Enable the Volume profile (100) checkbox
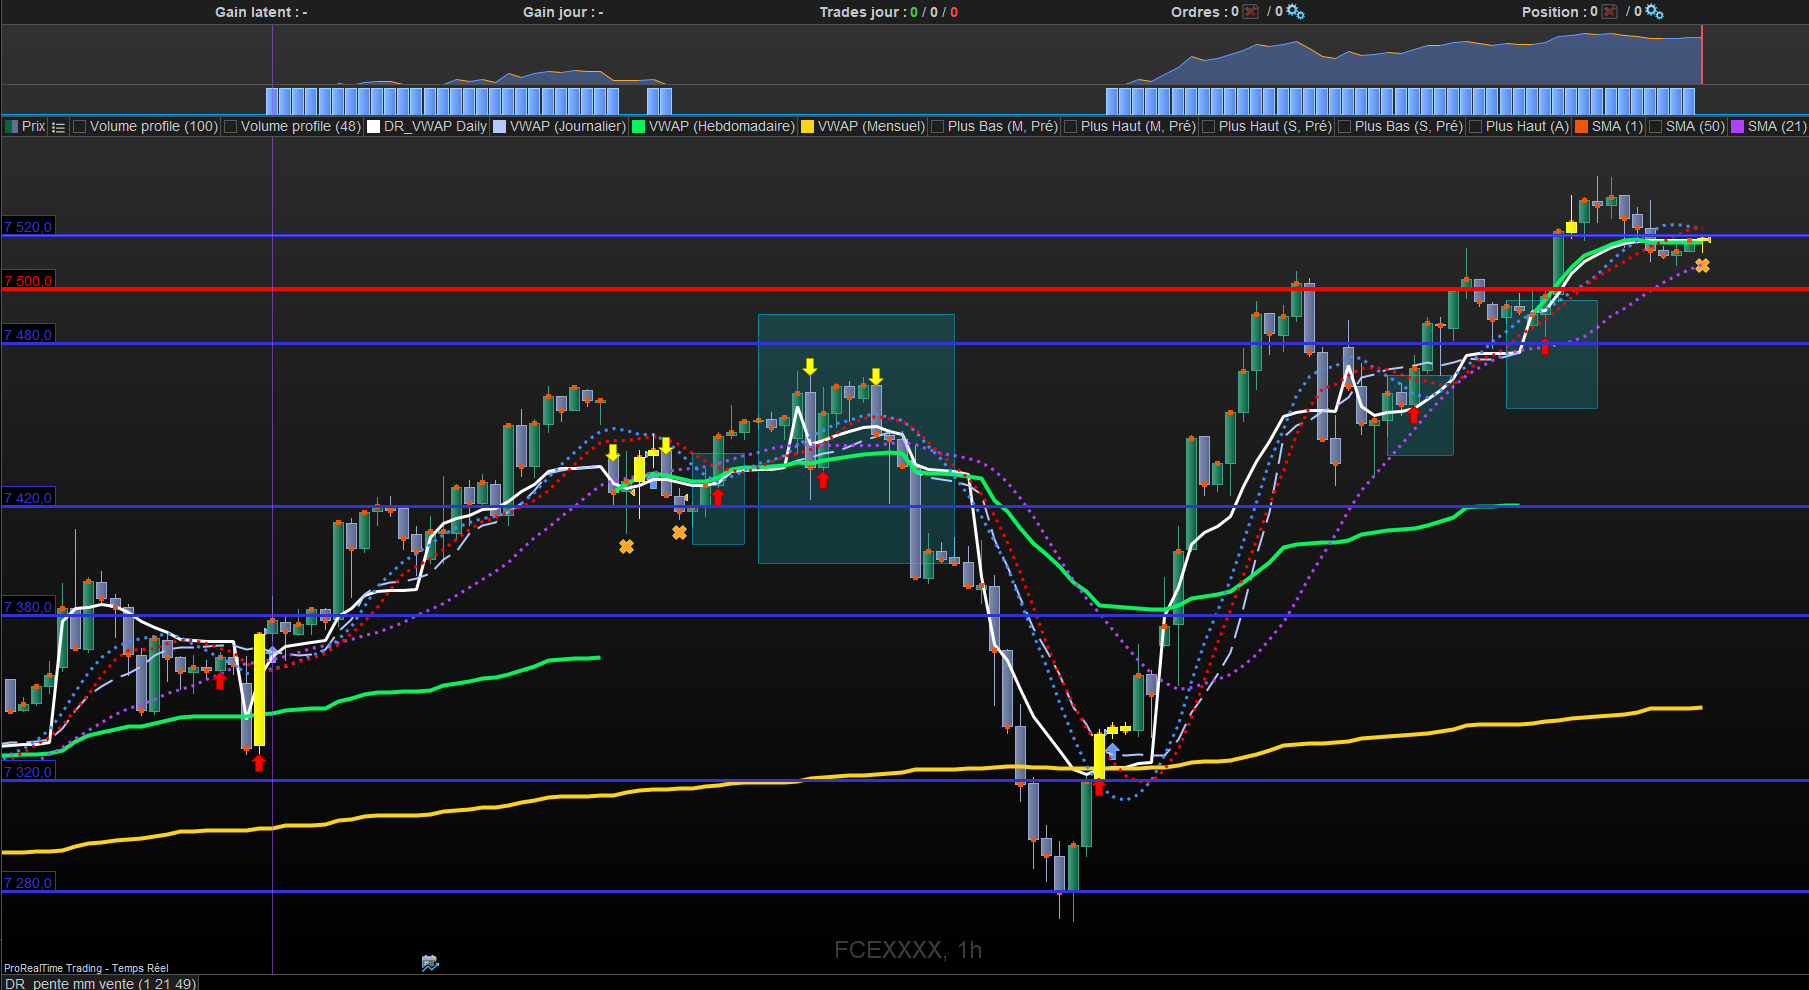 pyautogui.click(x=80, y=127)
